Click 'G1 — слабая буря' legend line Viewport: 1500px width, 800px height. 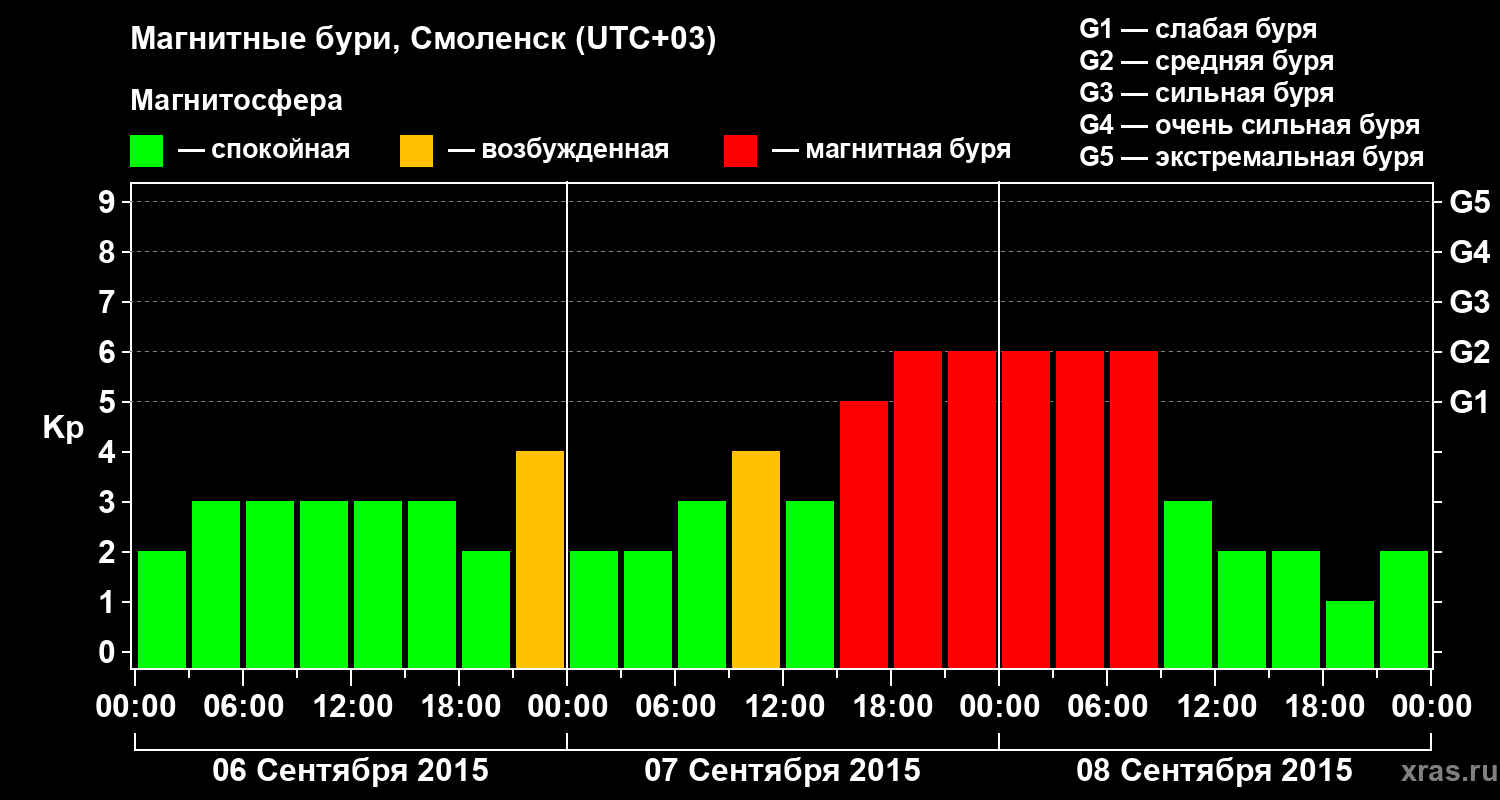[x=1198, y=29]
